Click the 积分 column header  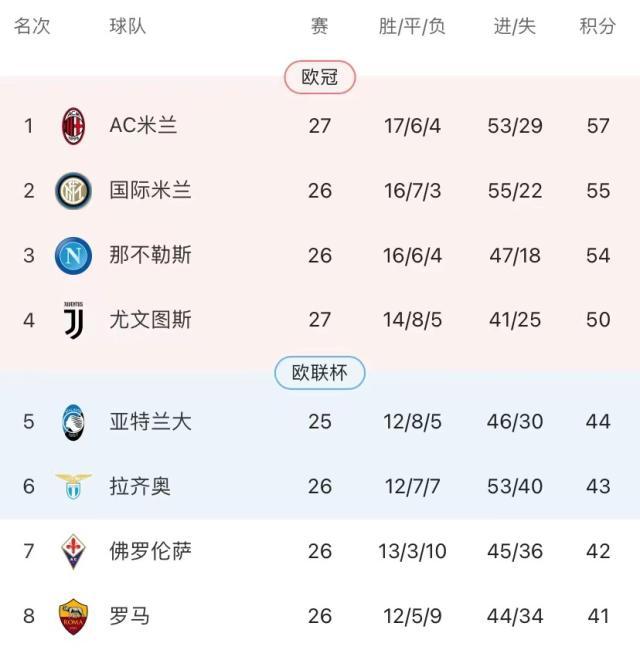point(597,27)
